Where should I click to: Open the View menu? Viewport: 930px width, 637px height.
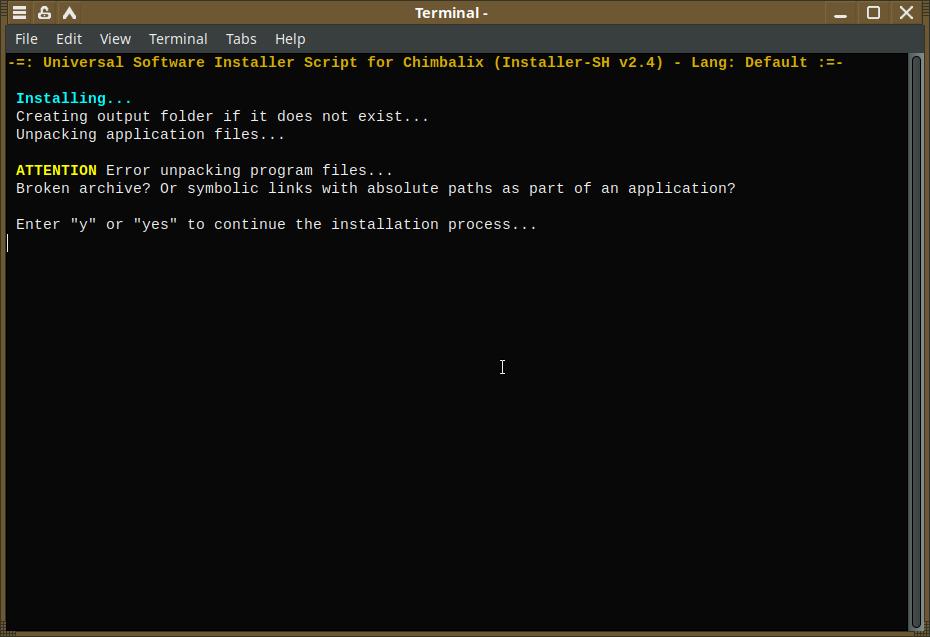(115, 39)
